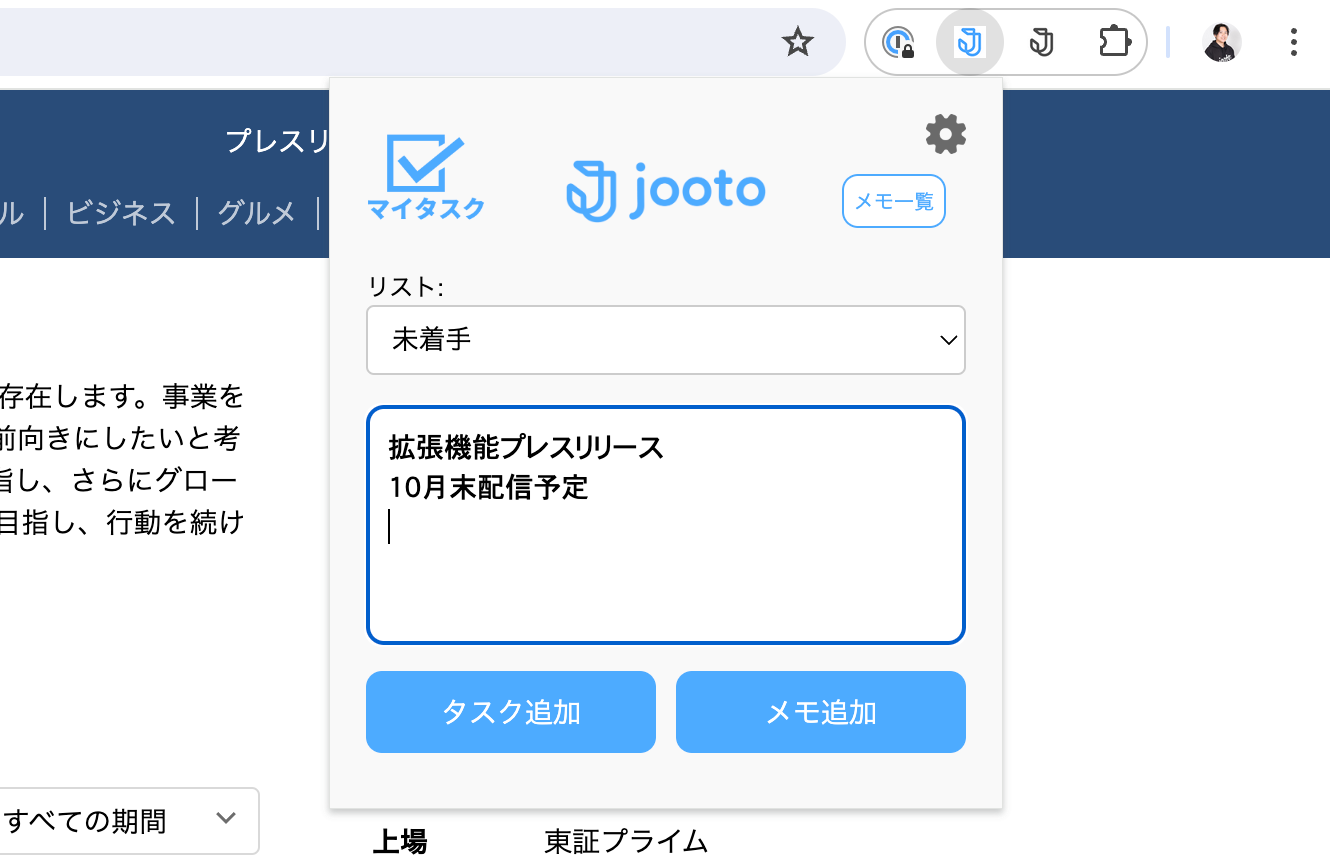Open the ビジネス category on page
Image resolution: width=1330 pixels, height=864 pixels.
[121, 213]
